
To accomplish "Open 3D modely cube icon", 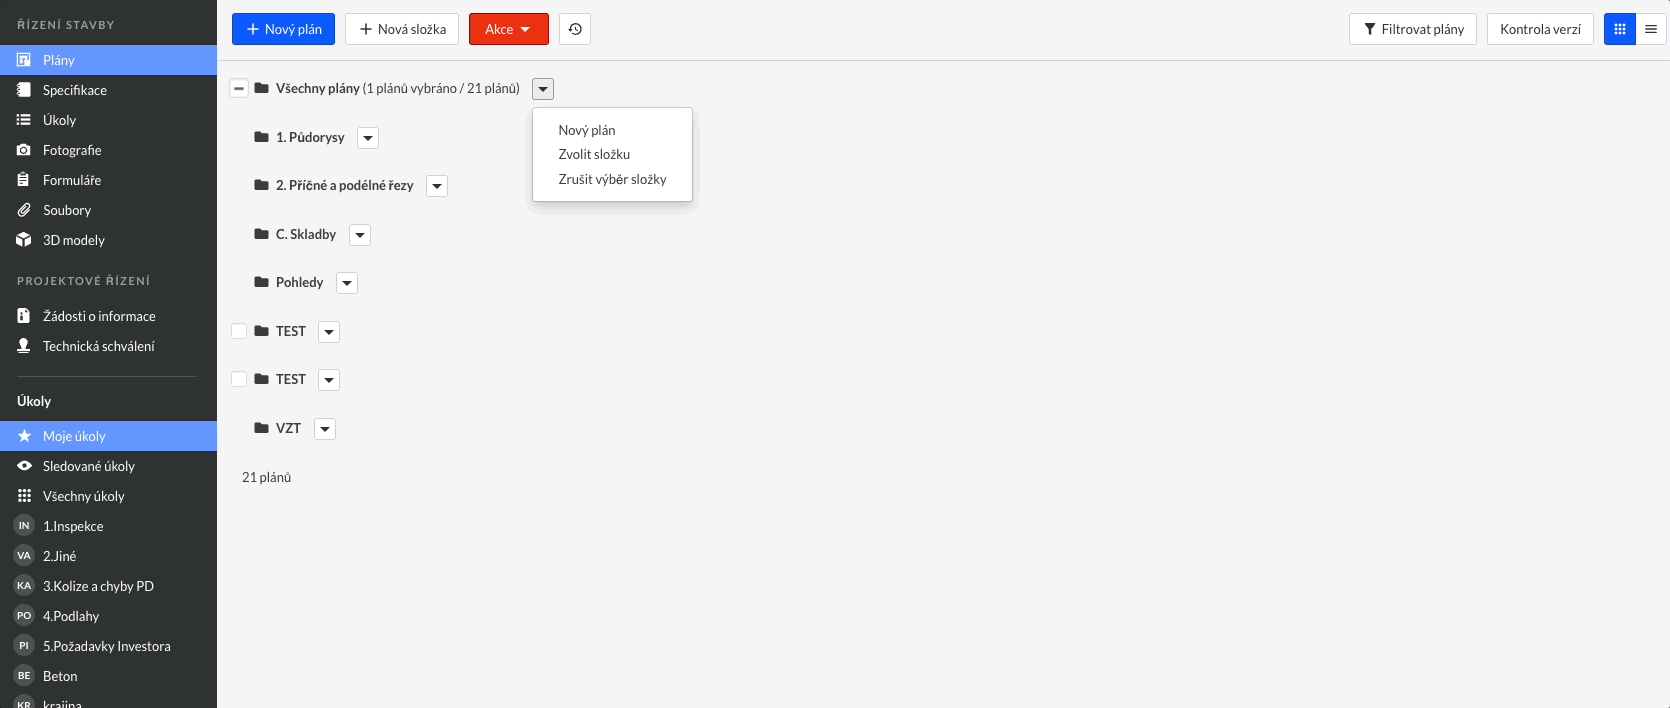I will click(x=24, y=240).
